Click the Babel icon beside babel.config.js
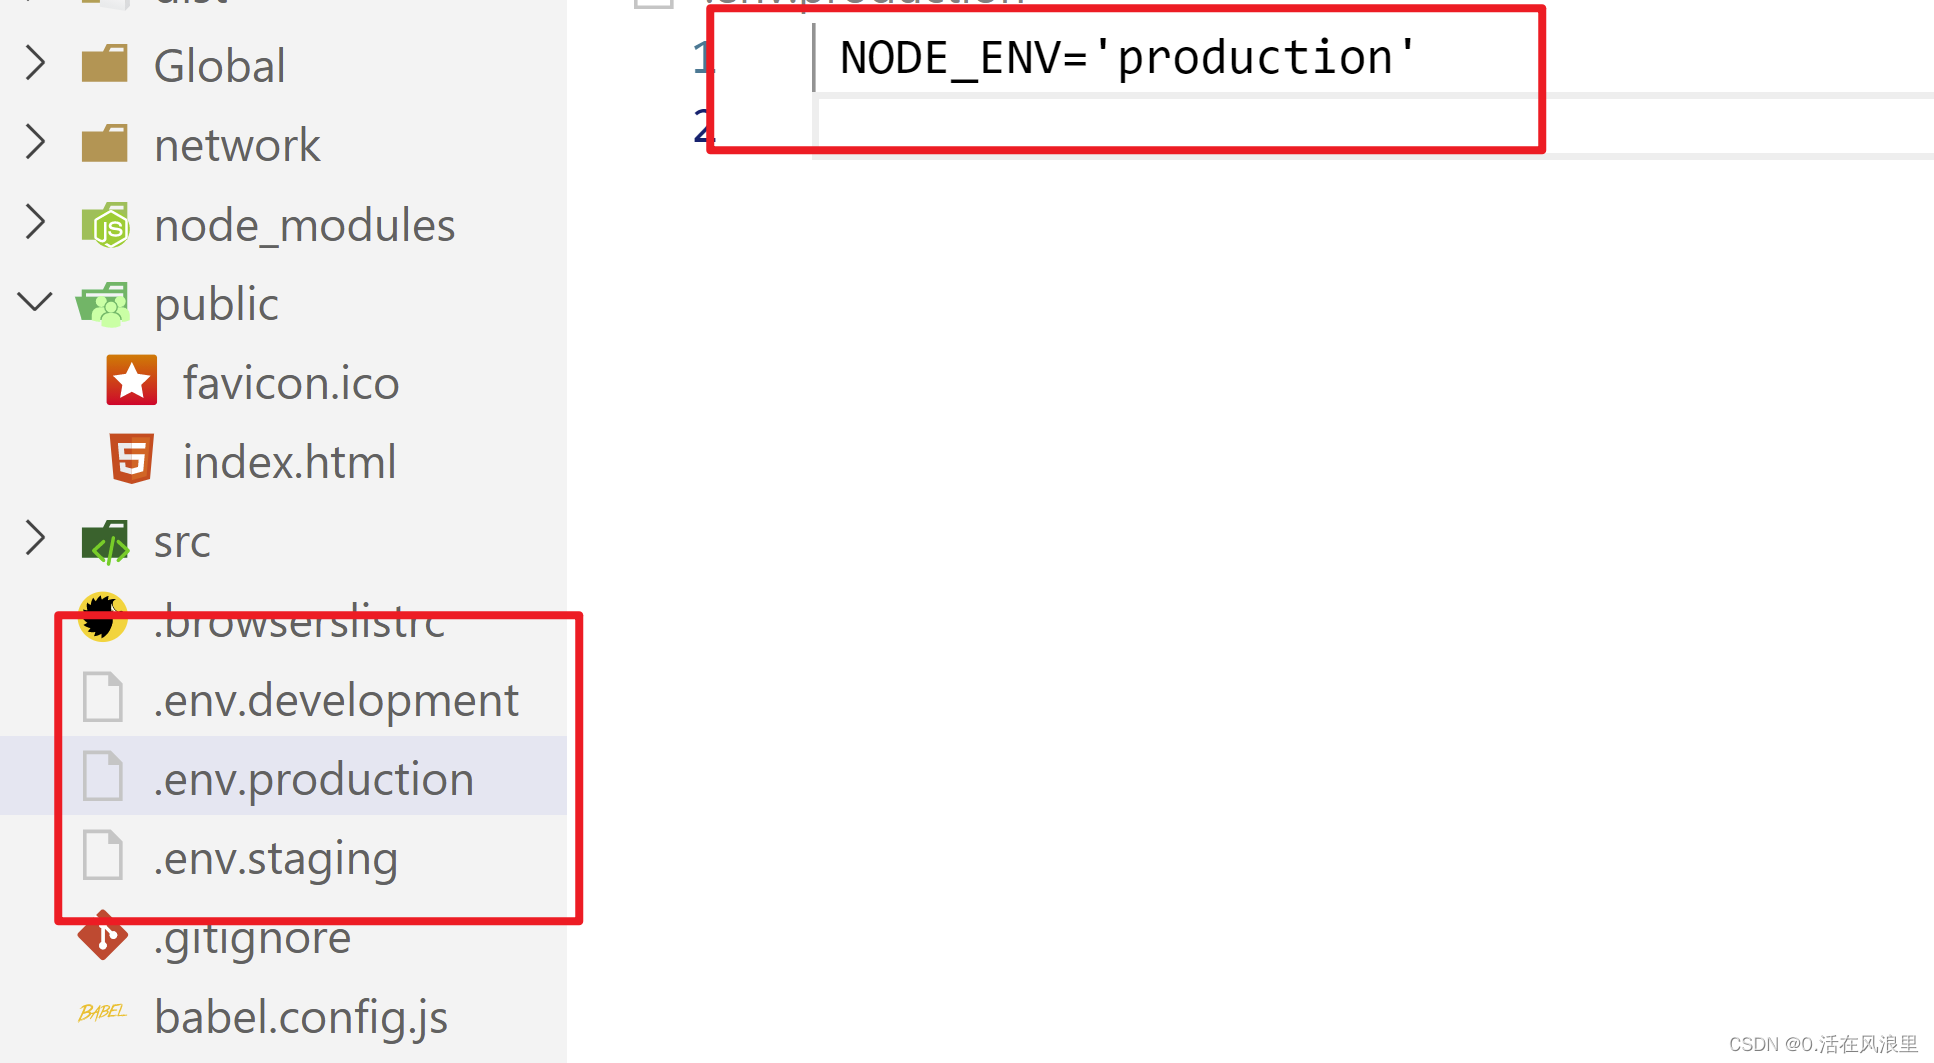This screenshot has height=1063, width=1934. pyautogui.click(x=103, y=1013)
